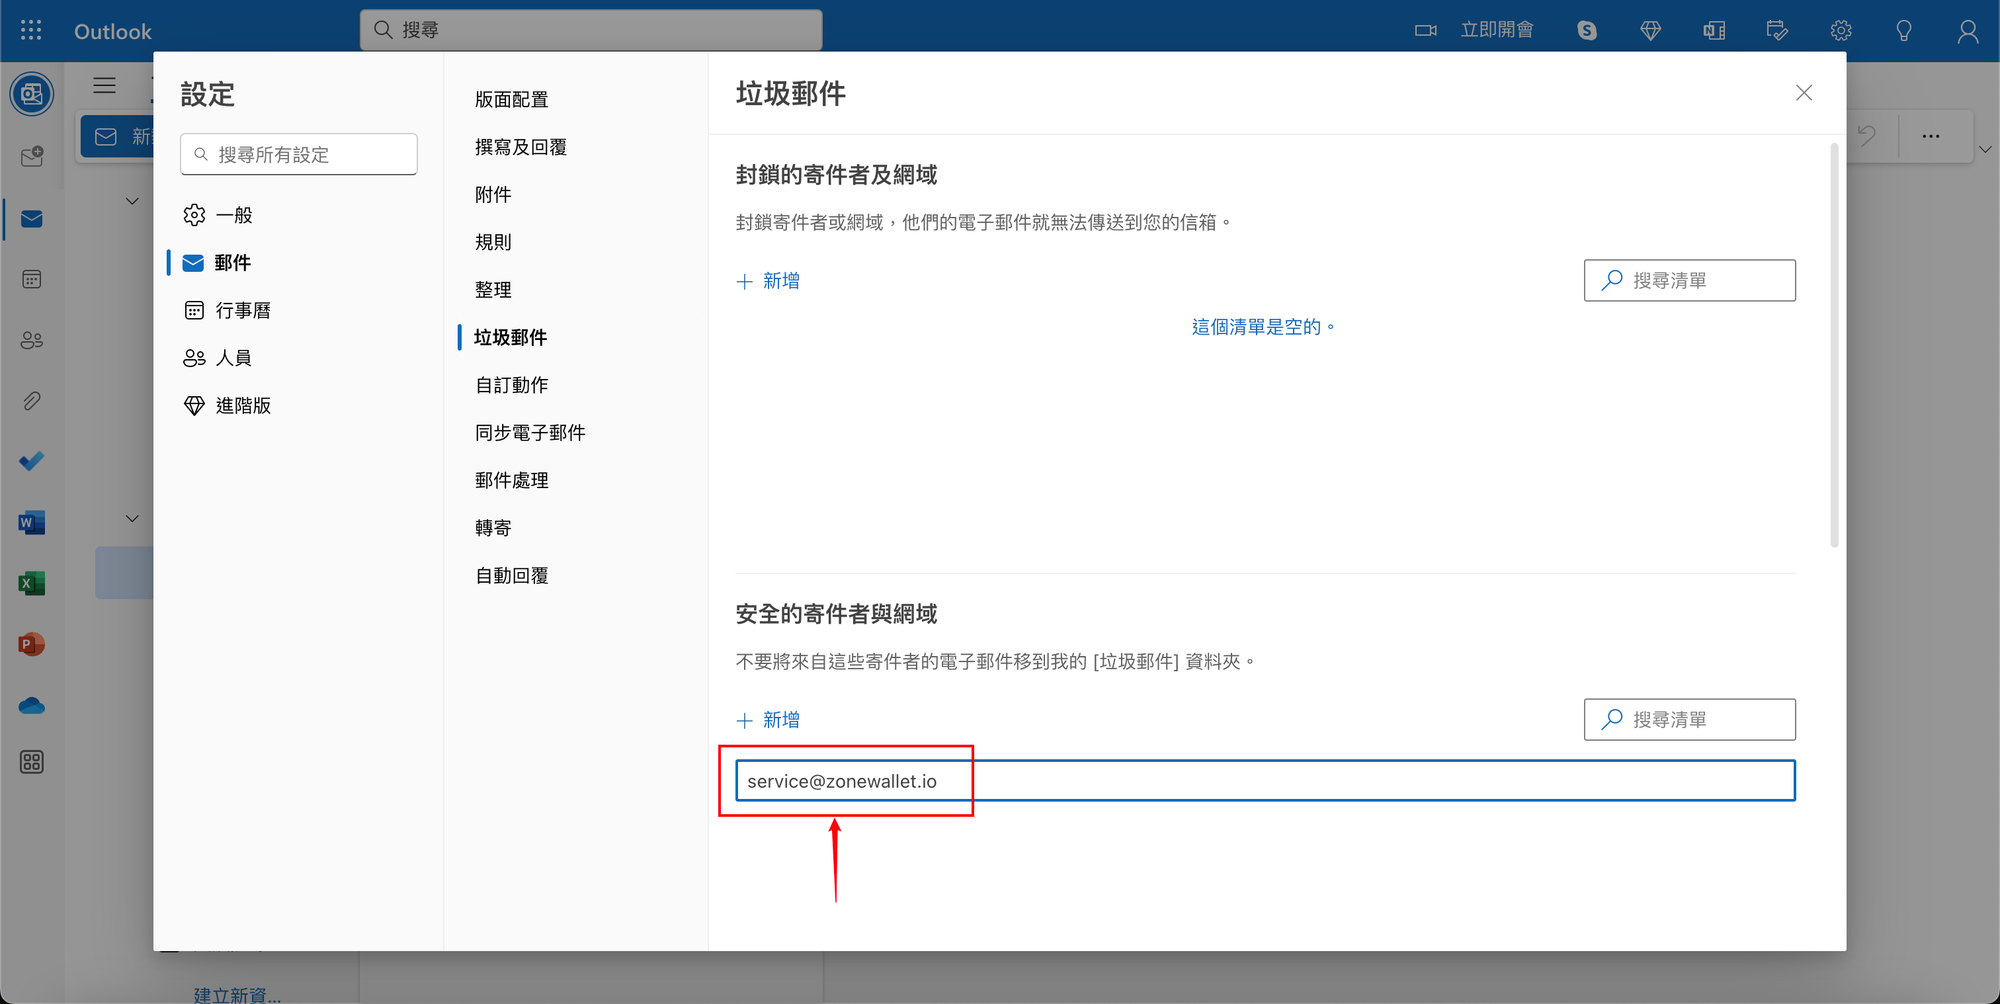Image resolution: width=2000 pixels, height=1004 pixels.
Task: Open More apps icon in left rail
Action: (x=32, y=762)
